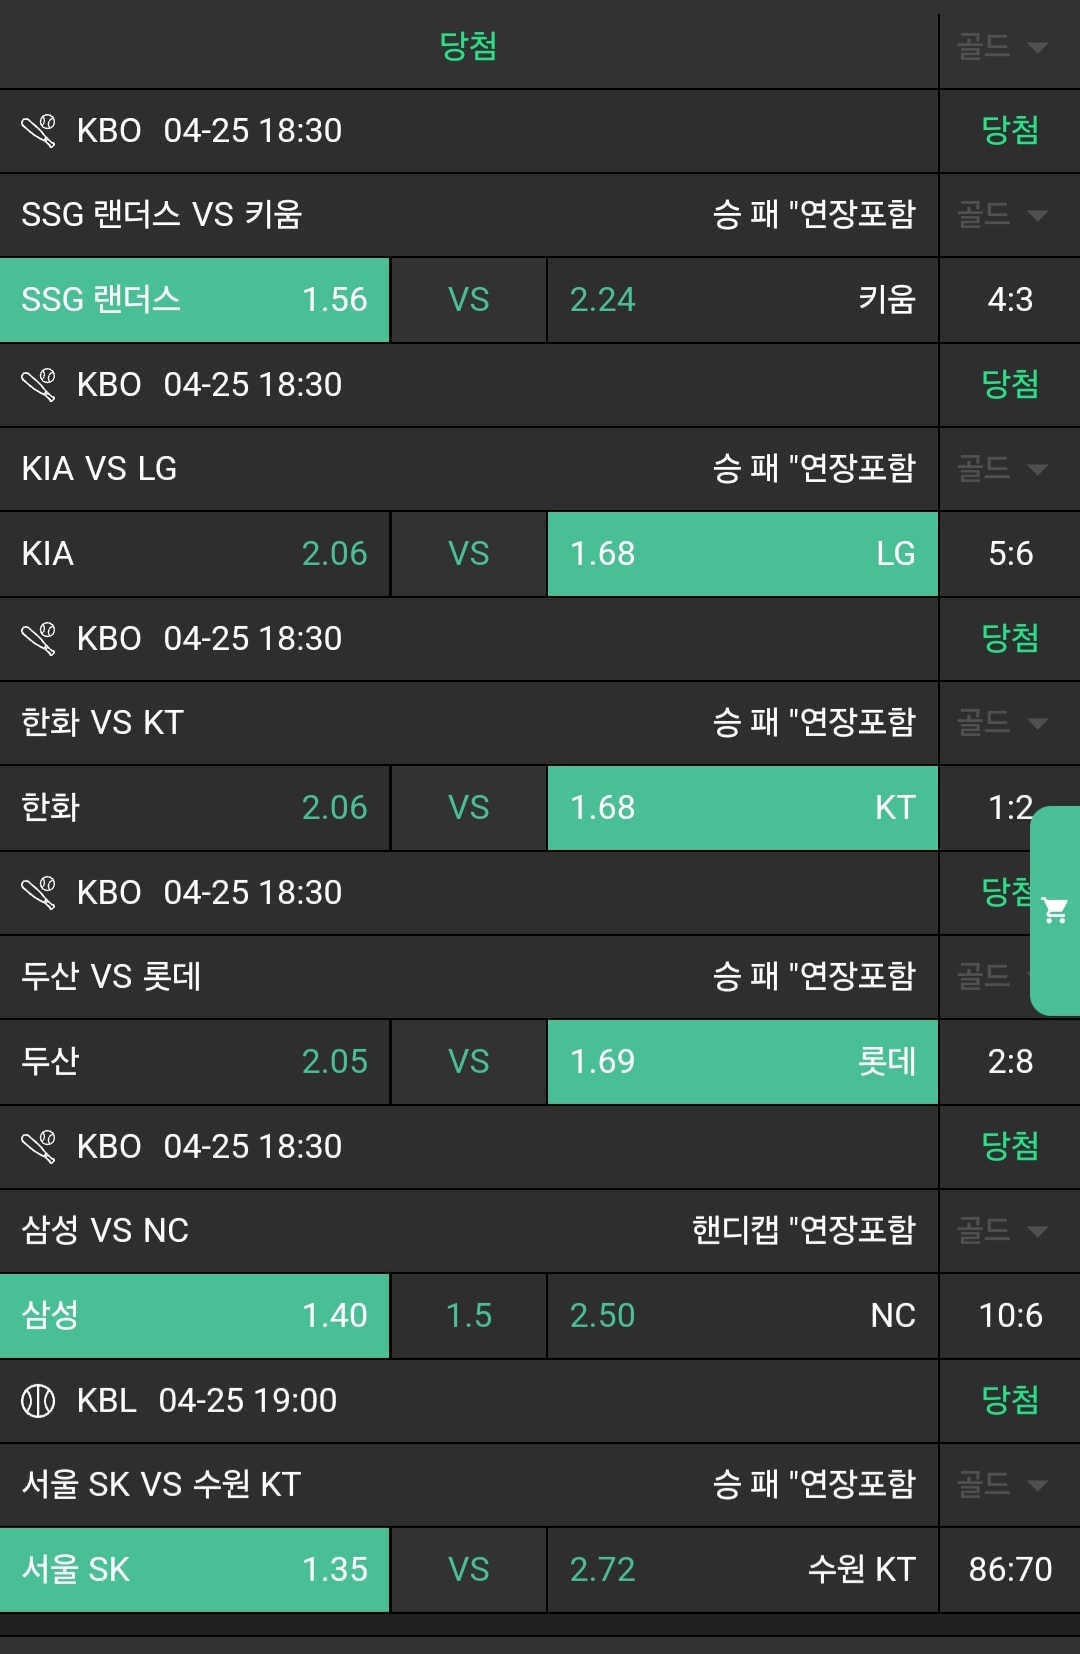The height and width of the screenshot is (1654, 1080).
Task: Expand 골드 dropdown for KIA VS LG
Action: tap(1002, 468)
